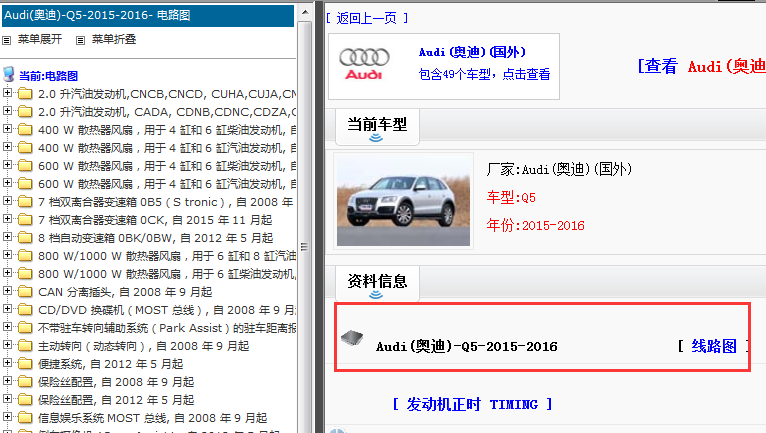Select 菜单折叠 menu option

pyautogui.click(x=114, y=39)
